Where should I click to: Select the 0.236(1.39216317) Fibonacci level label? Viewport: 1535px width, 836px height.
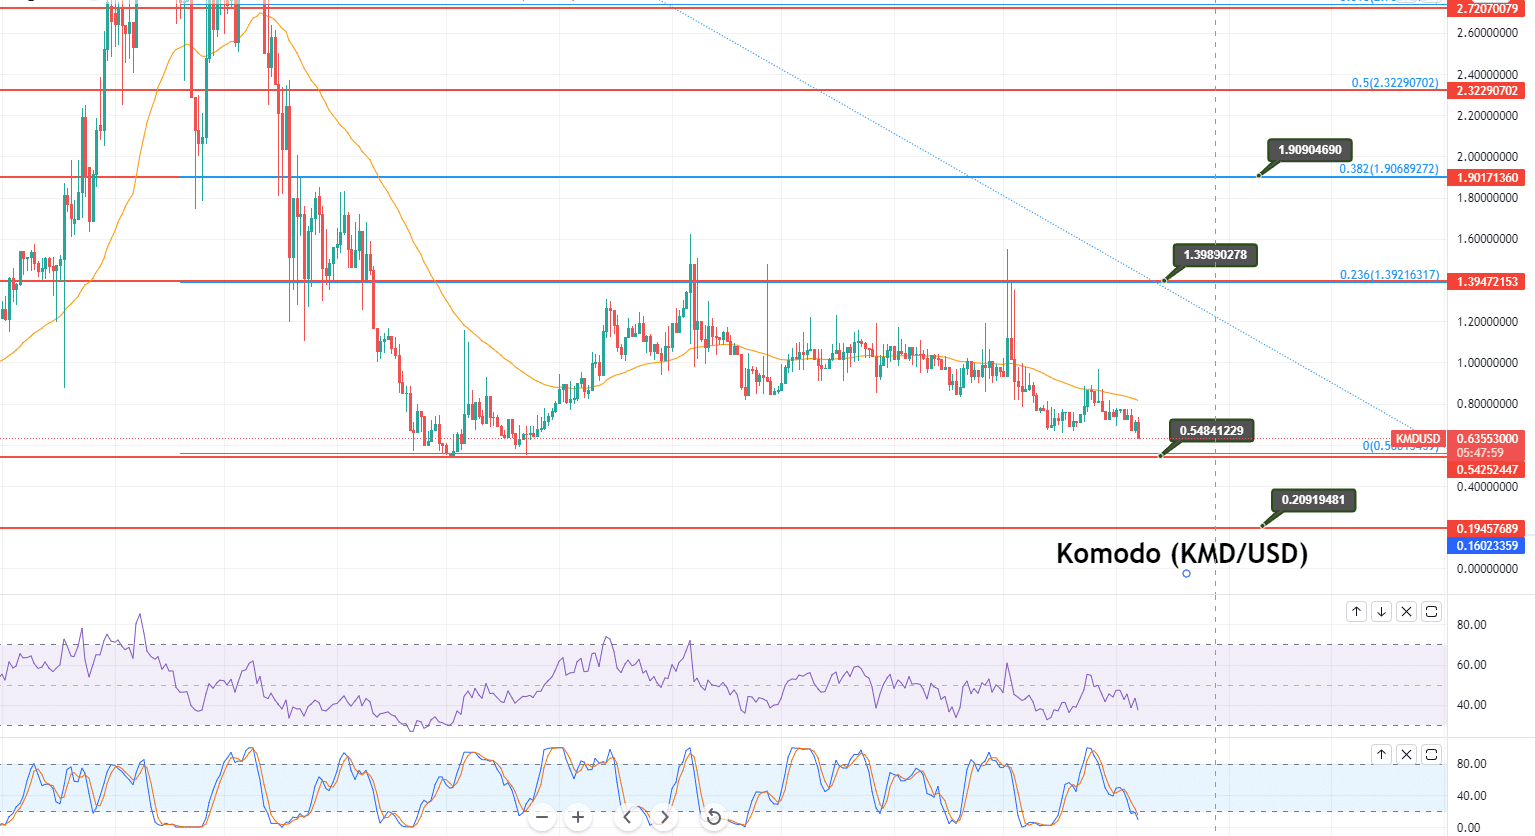[1390, 275]
